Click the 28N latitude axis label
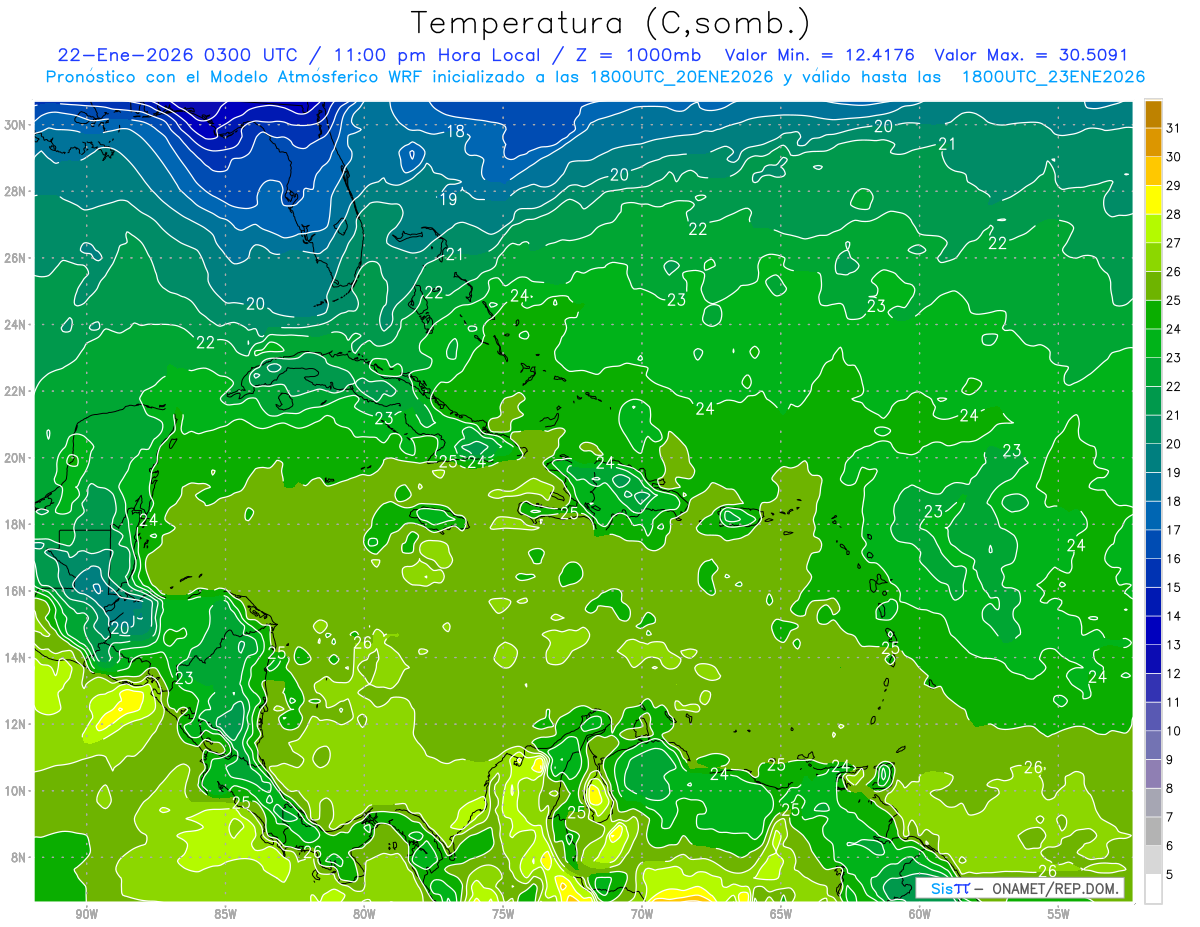Image resolution: width=1200 pixels, height=927 pixels. (17, 191)
